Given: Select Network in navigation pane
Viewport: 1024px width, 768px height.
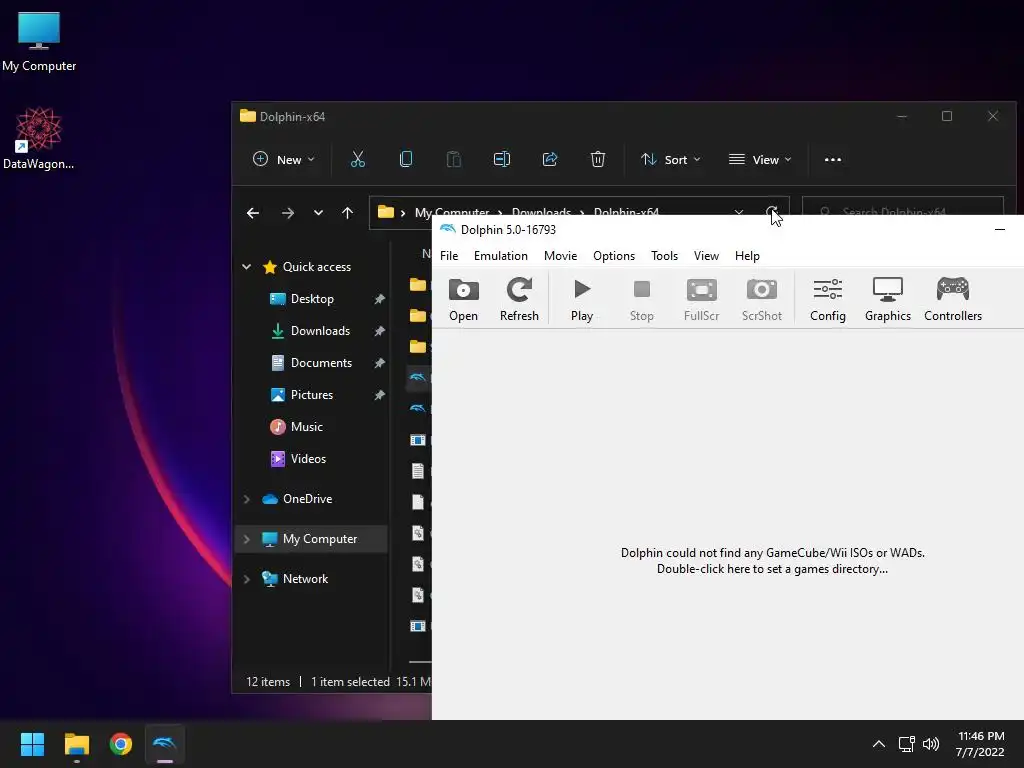Looking at the screenshot, I should pyautogui.click(x=305, y=579).
